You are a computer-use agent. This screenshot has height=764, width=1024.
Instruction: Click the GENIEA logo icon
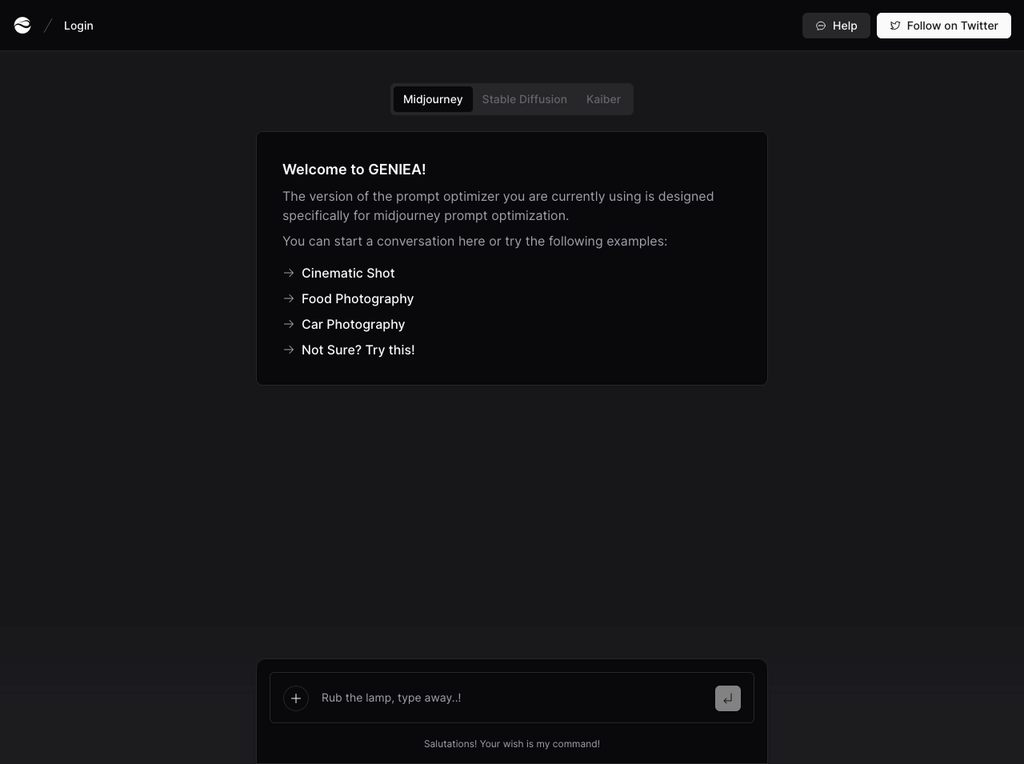click(22, 25)
